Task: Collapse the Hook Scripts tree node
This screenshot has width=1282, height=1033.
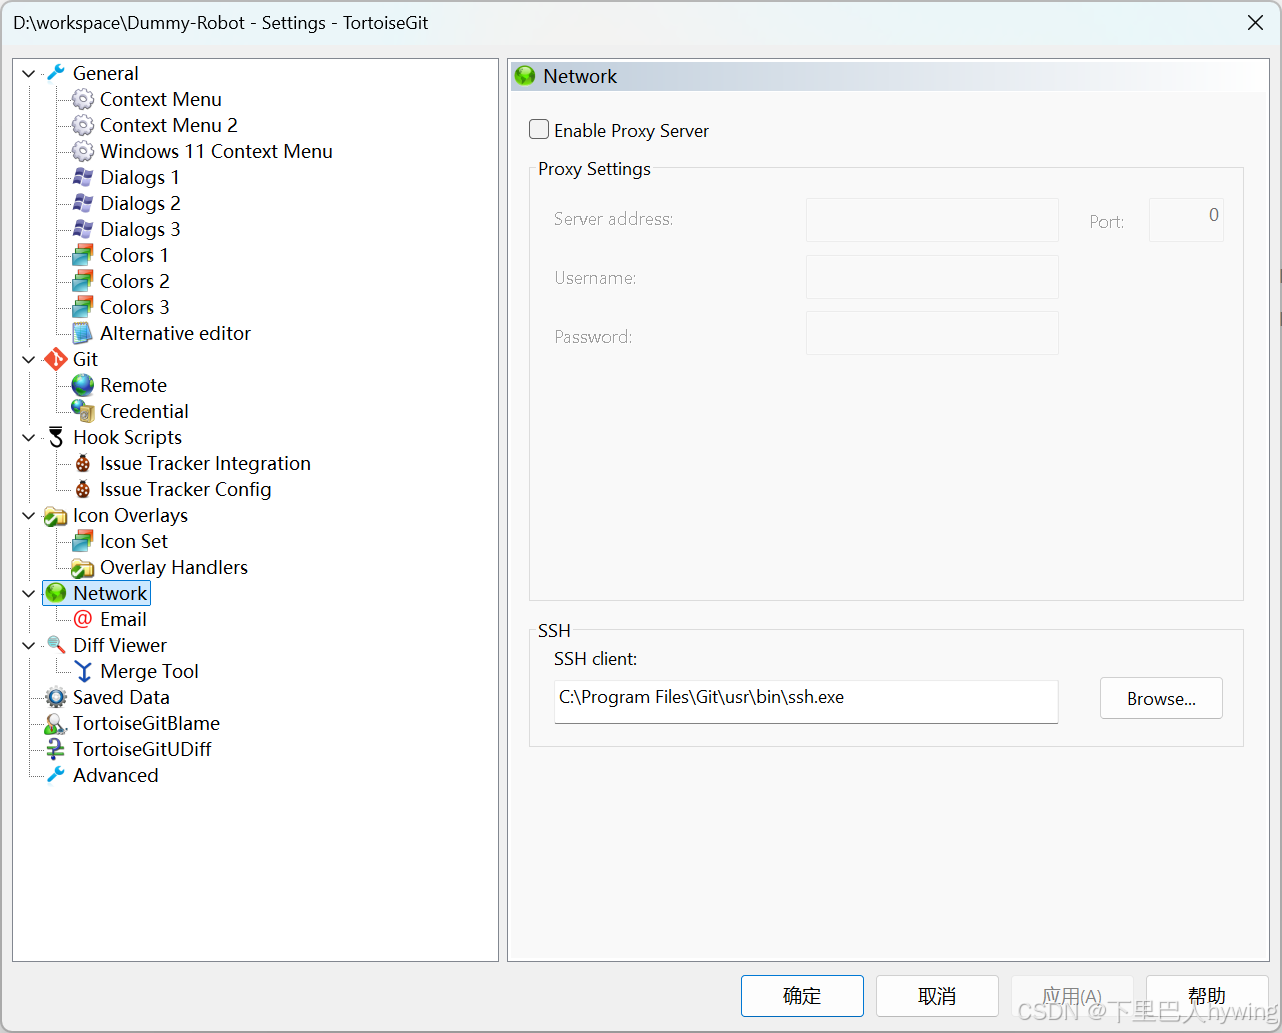Action: click(29, 438)
